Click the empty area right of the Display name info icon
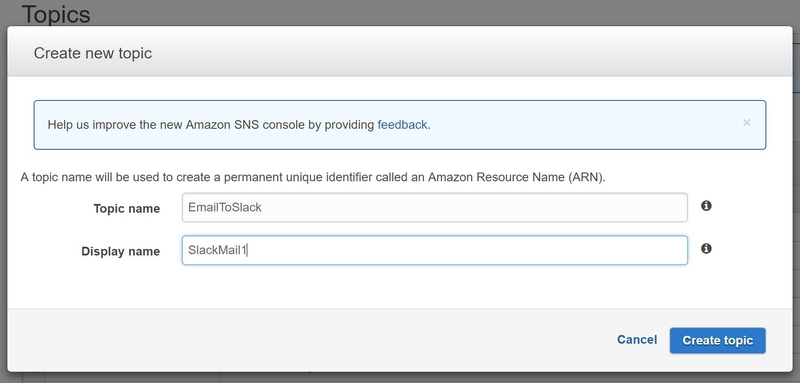Screen dimensions: 800x383 pos(750,249)
